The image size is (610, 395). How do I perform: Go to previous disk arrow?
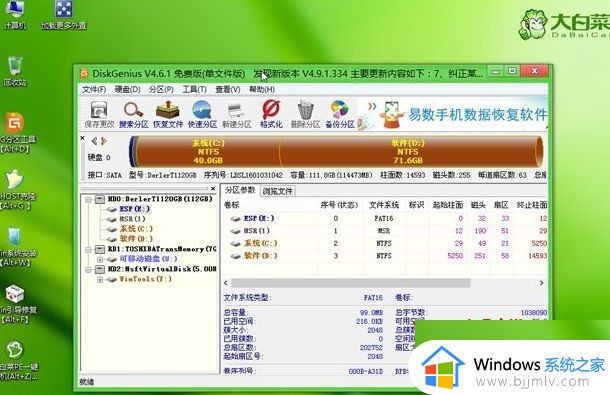tap(94, 141)
